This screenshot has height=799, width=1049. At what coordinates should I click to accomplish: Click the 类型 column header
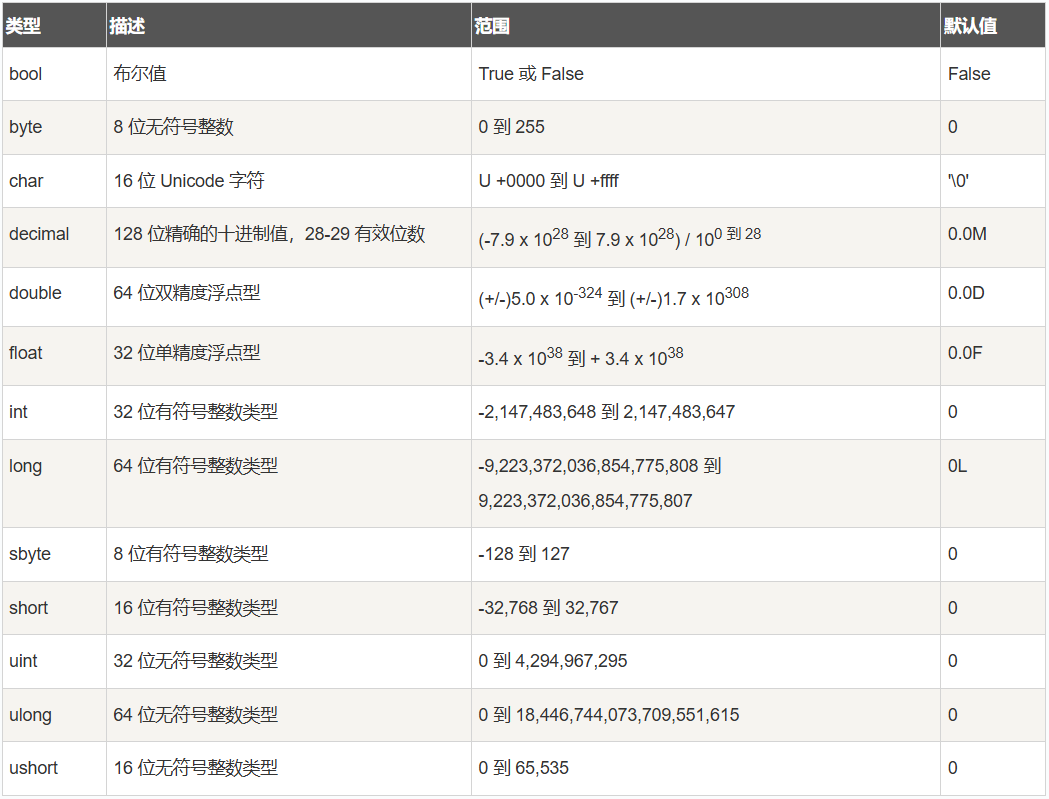[23, 26]
